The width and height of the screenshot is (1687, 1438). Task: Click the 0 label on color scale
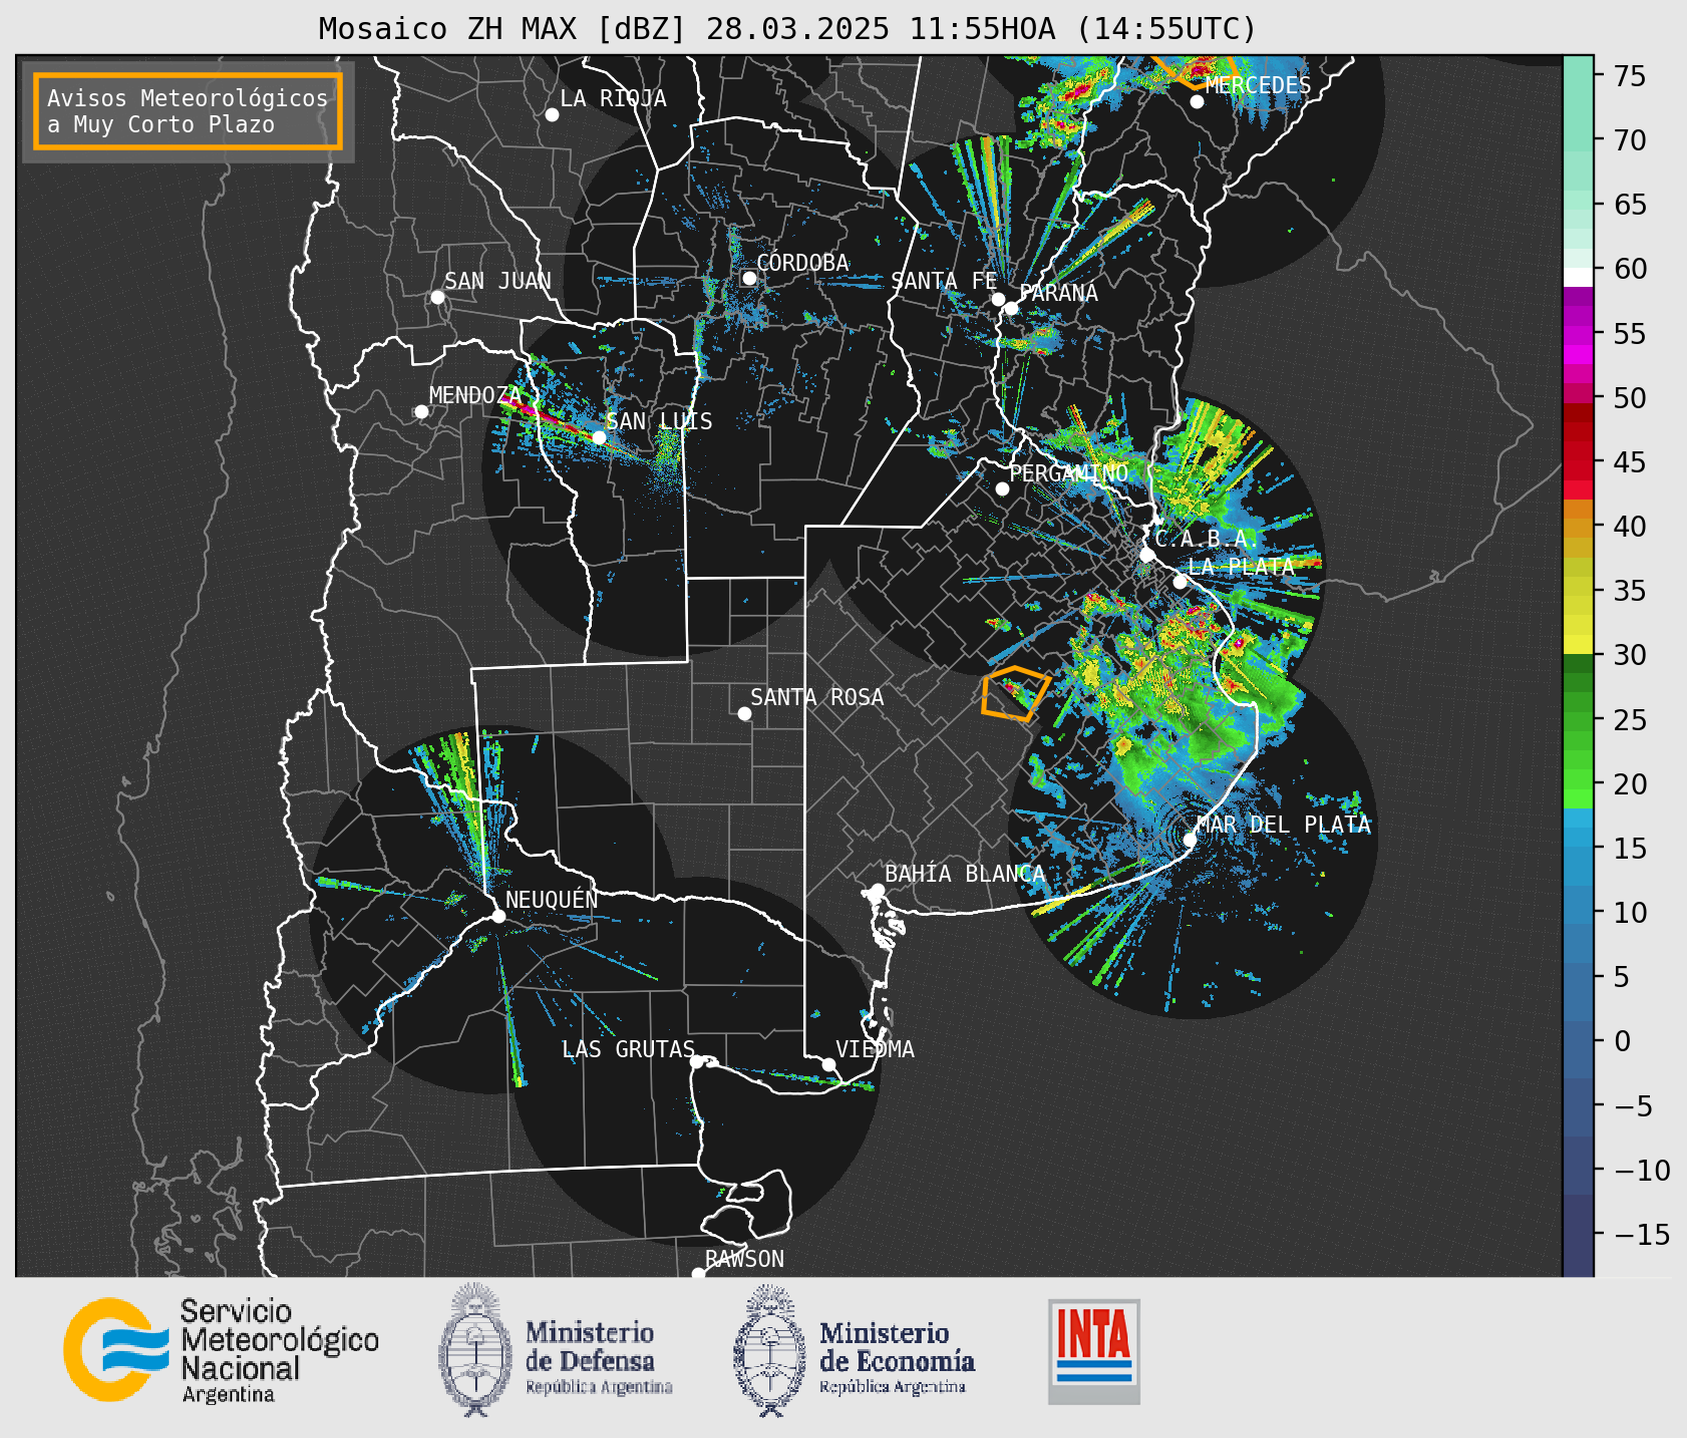(1622, 1041)
